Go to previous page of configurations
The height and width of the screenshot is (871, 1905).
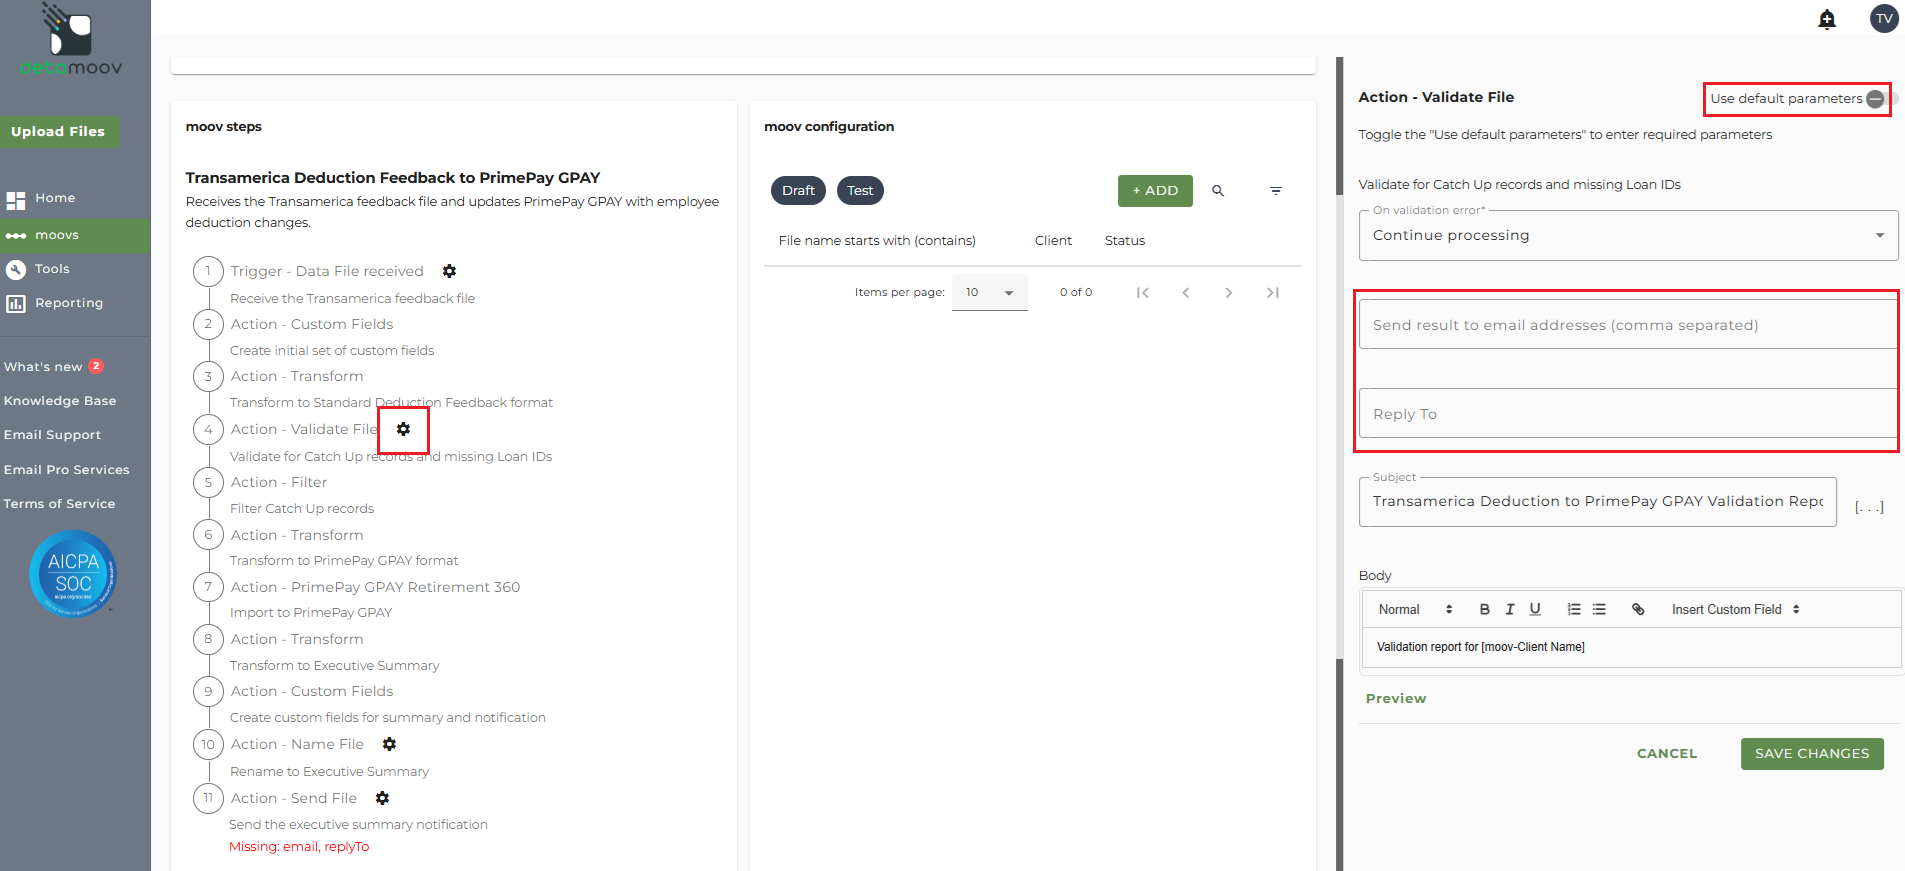coord(1186,293)
